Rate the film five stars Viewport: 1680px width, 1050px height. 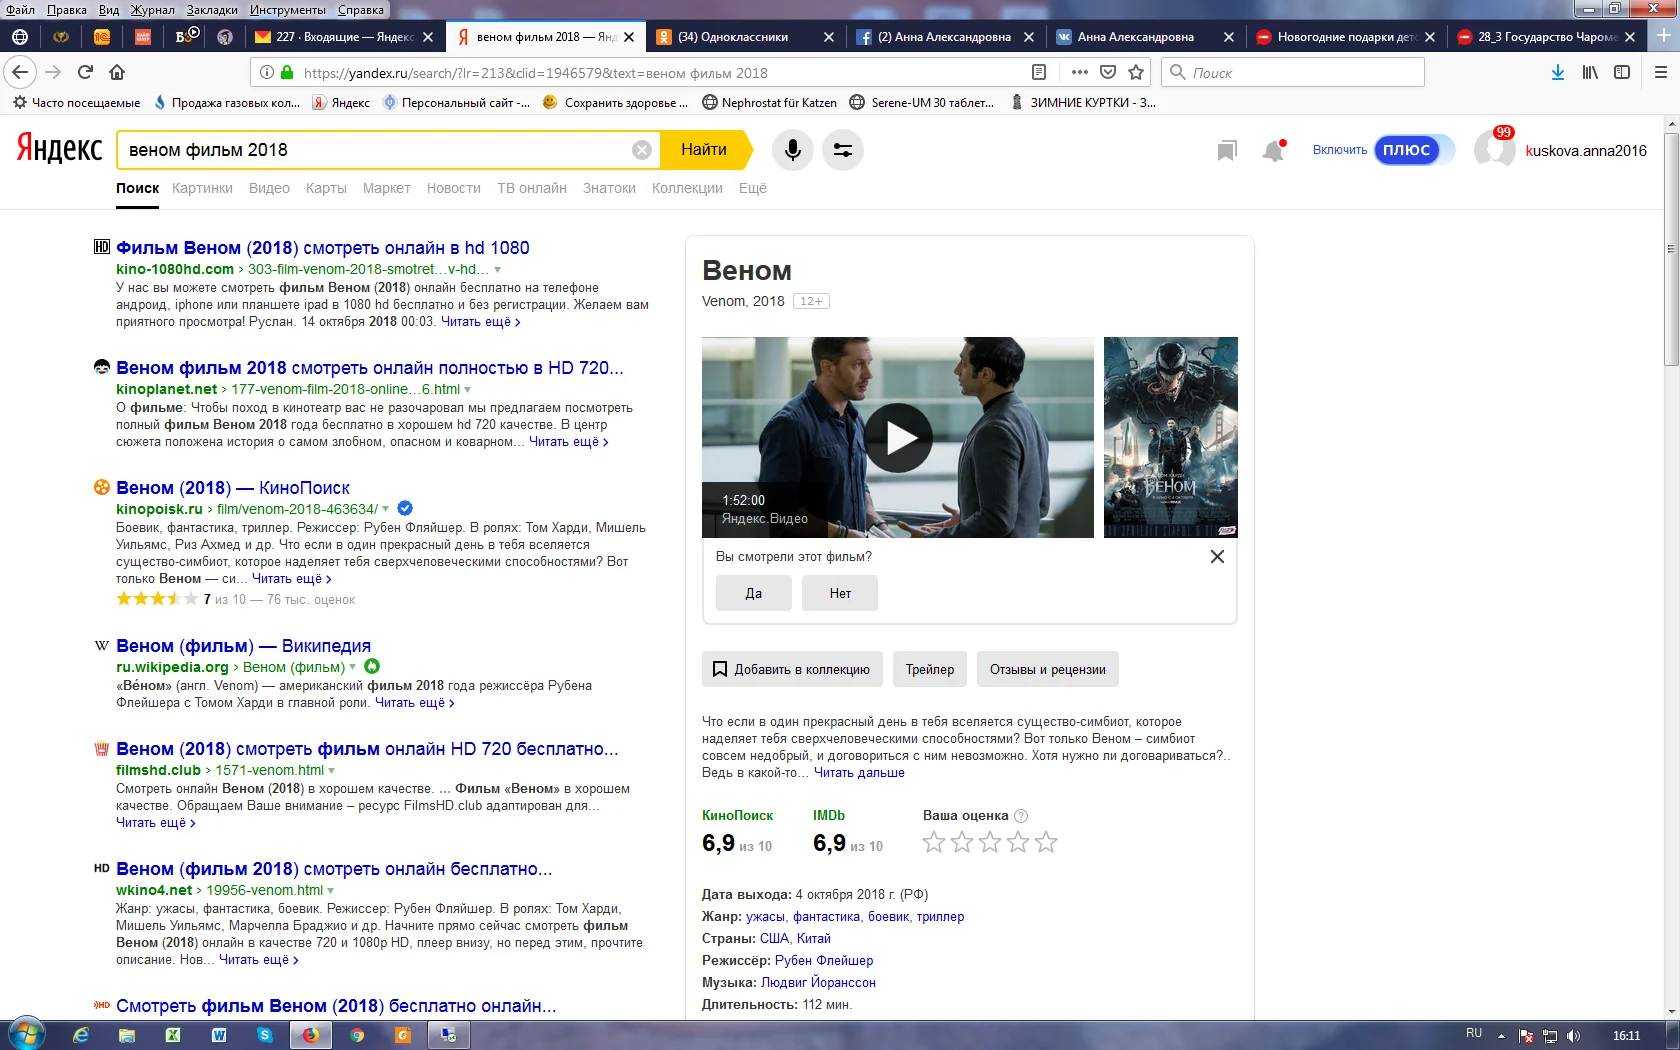[1046, 842]
